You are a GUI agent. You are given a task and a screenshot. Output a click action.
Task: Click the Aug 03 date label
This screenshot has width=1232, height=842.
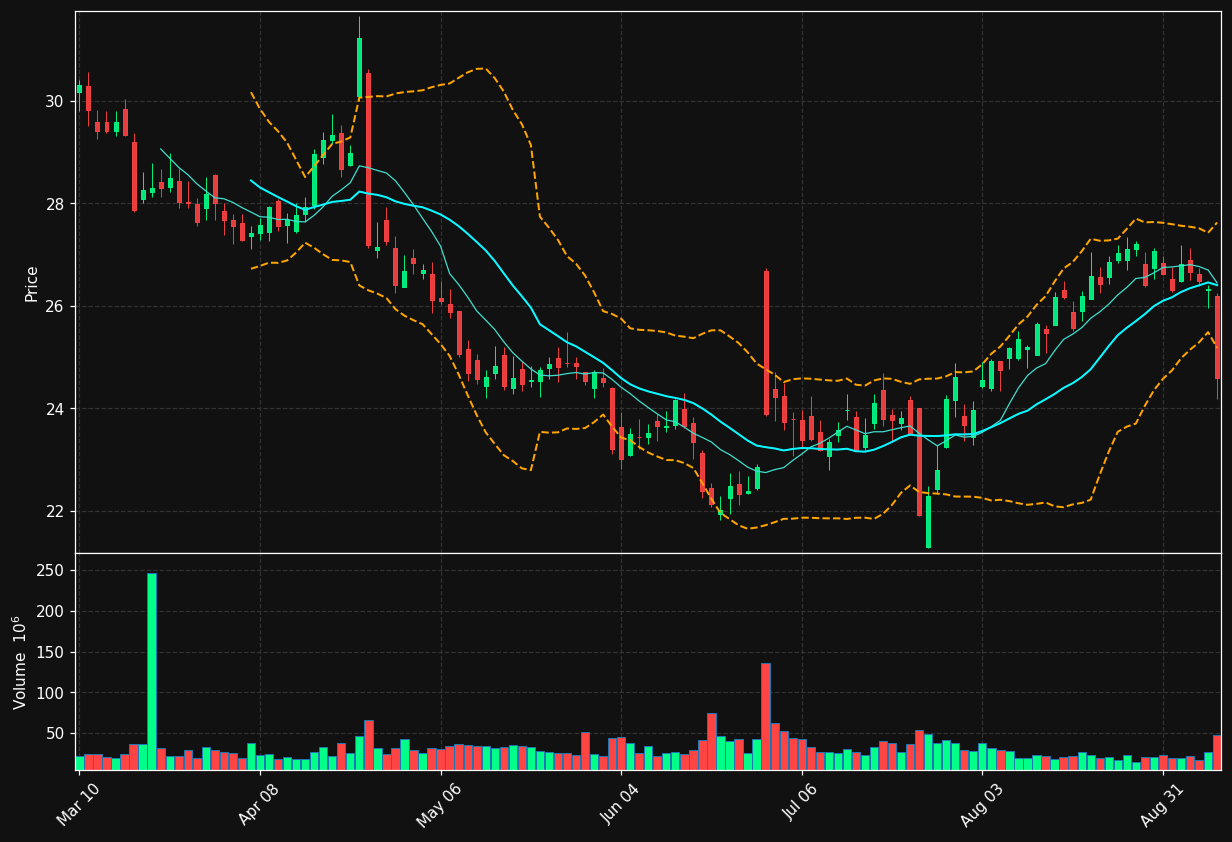(x=983, y=804)
